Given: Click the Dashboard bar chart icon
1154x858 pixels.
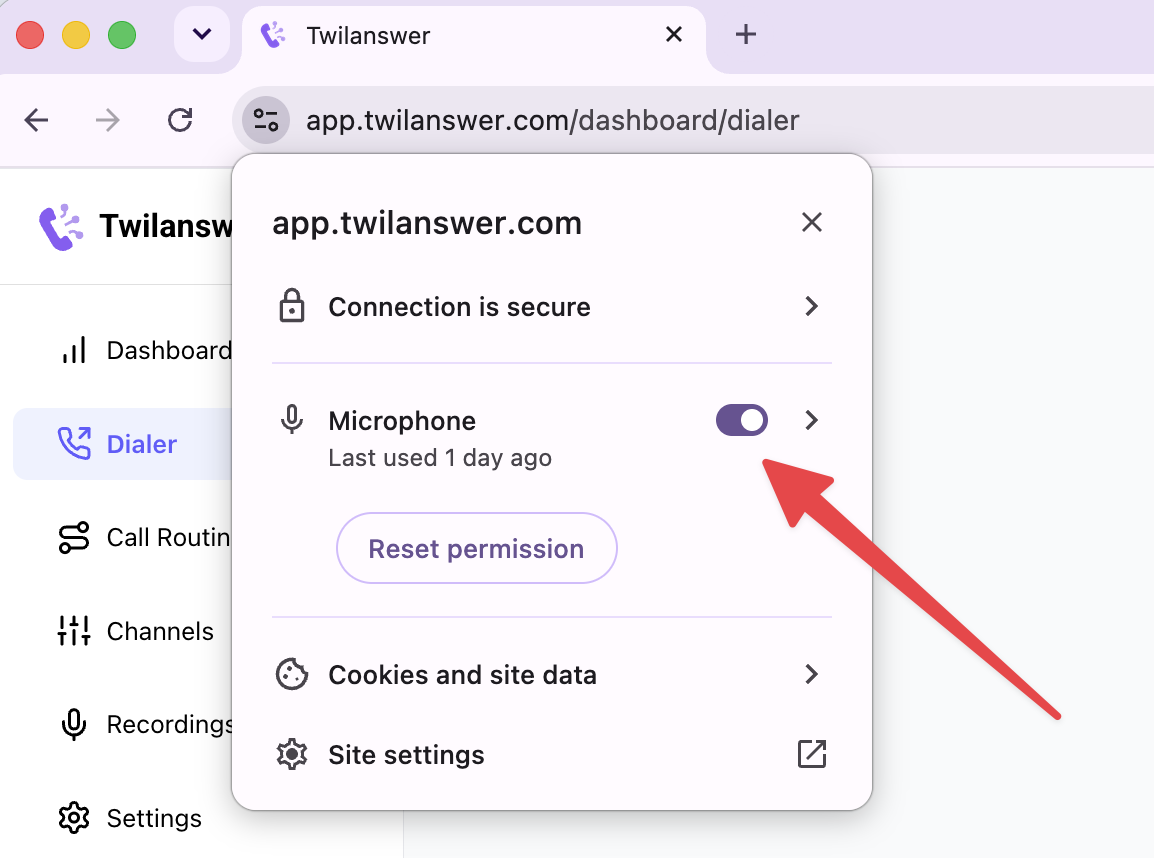Looking at the screenshot, I should tap(74, 350).
